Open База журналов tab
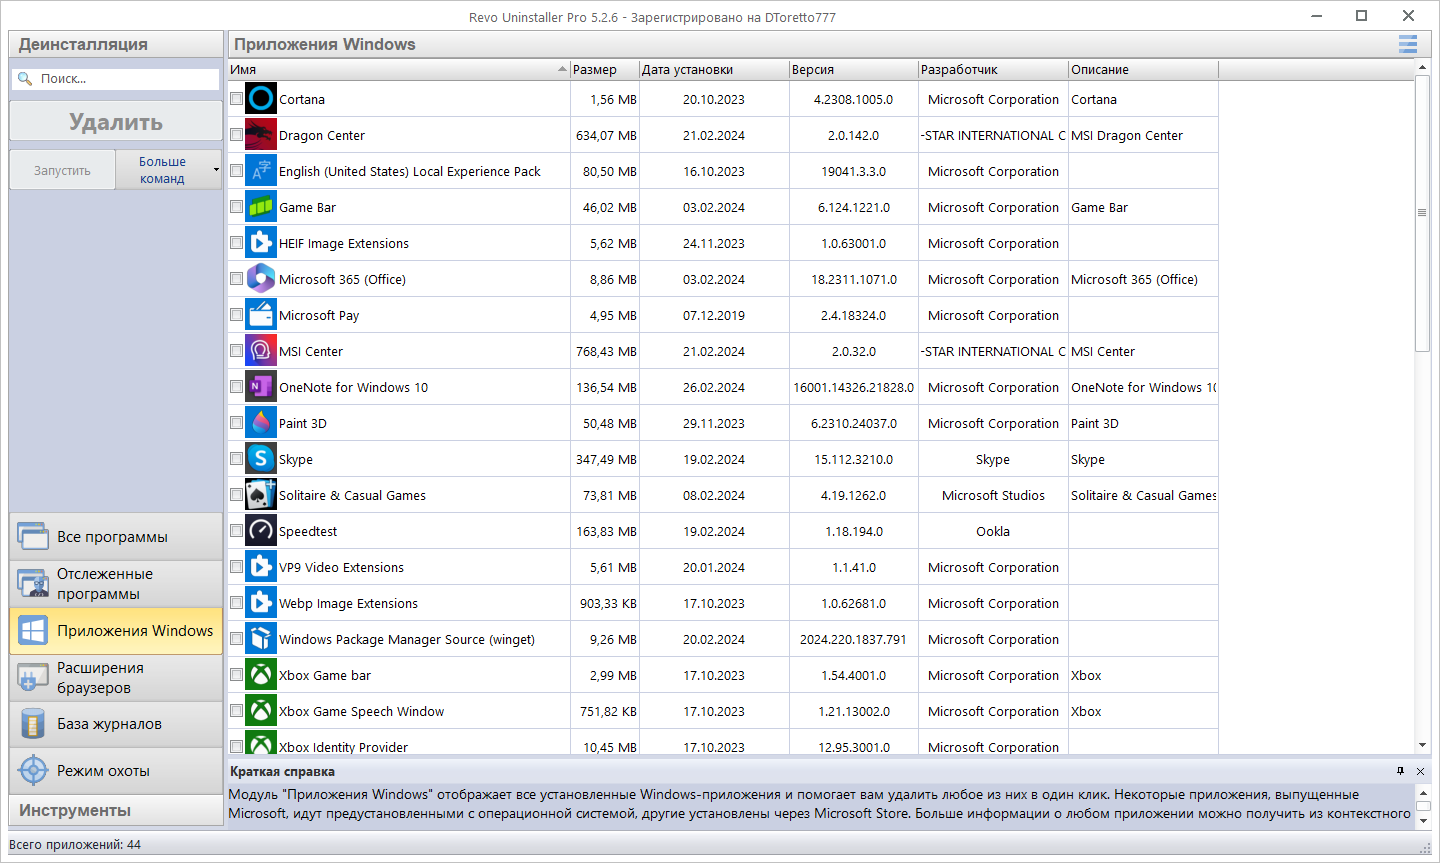Screen dimensions: 1440x863 116,724
